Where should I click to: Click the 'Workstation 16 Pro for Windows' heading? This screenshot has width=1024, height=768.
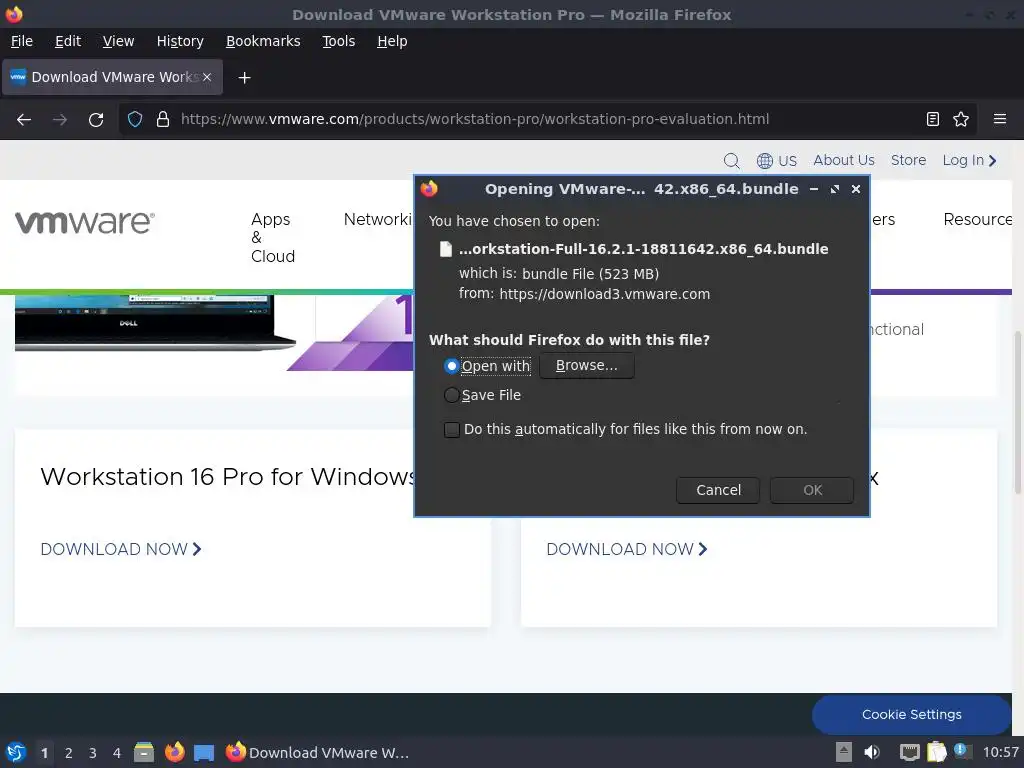pyautogui.click(x=227, y=477)
